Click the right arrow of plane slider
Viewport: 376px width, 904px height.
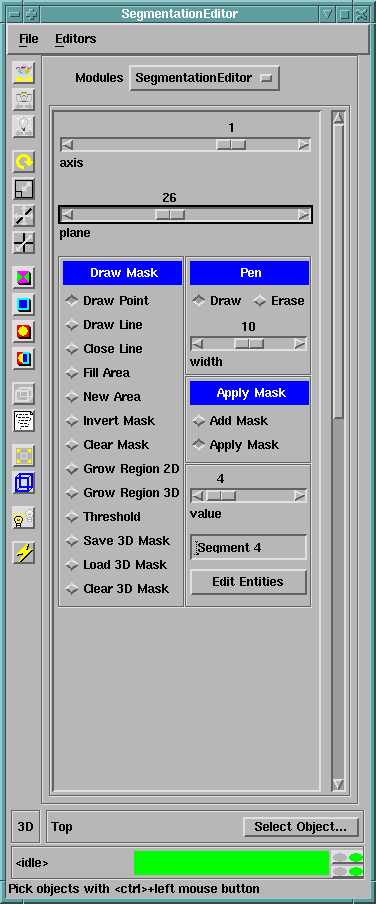click(x=304, y=215)
